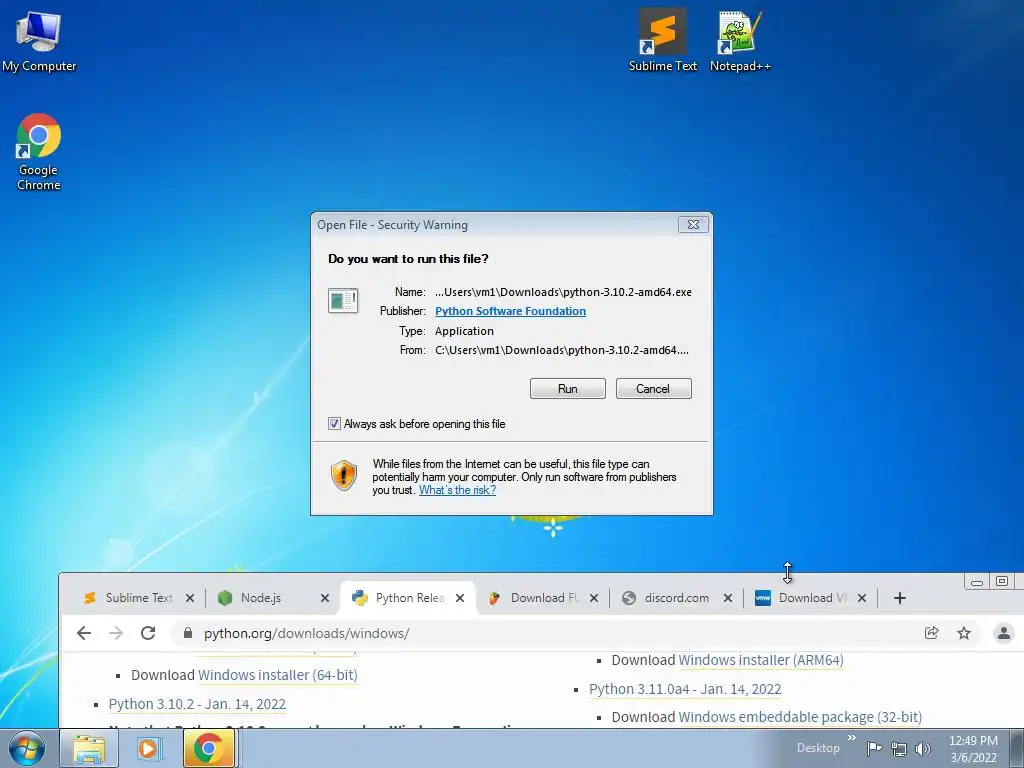Expand the Desktop toolbar chevron
1024x768 pixels.
[x=852, y=739]
